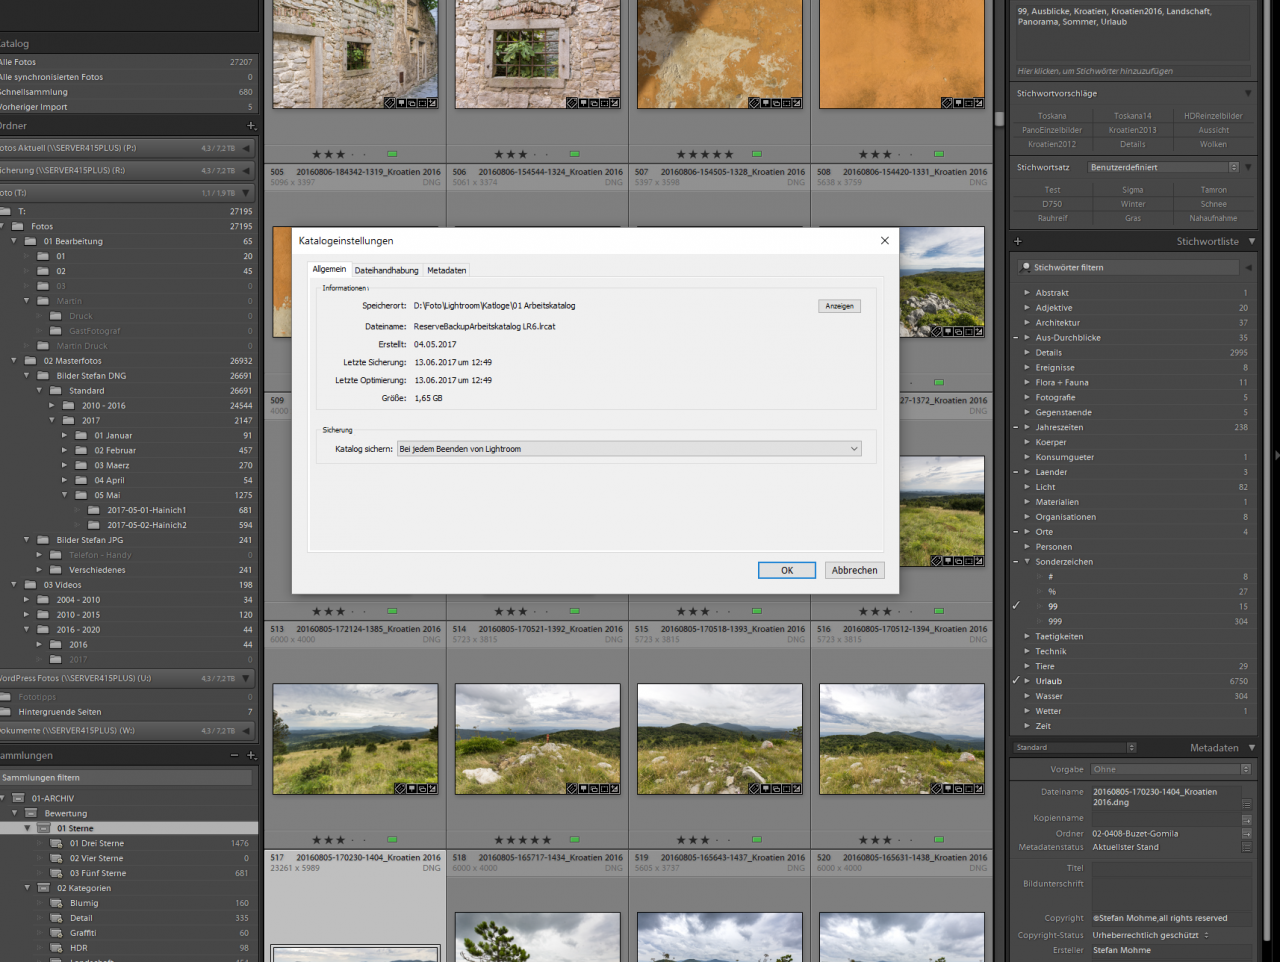The image size is (1280, 962).
Task: Click the drive folder icon of T:
Action: point(6,211)
